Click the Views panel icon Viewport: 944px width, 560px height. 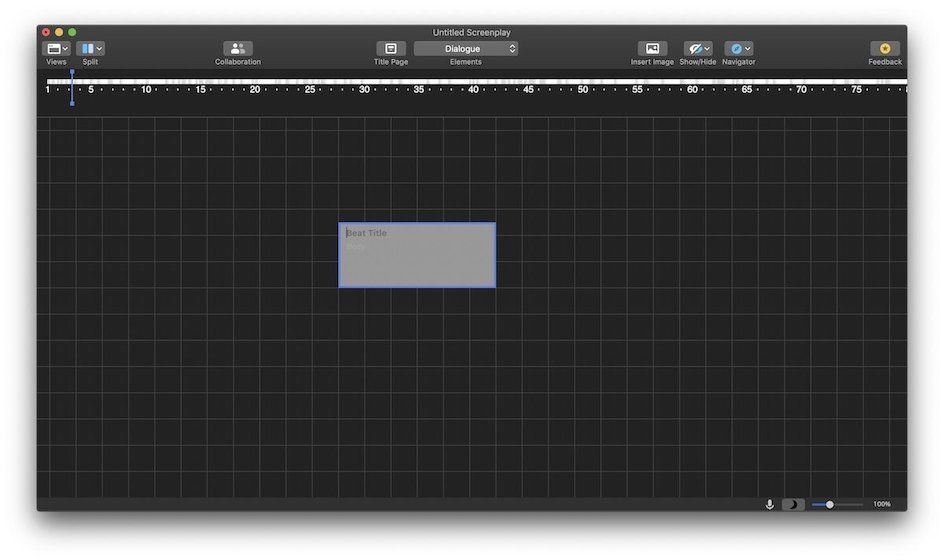pos(53,48)
